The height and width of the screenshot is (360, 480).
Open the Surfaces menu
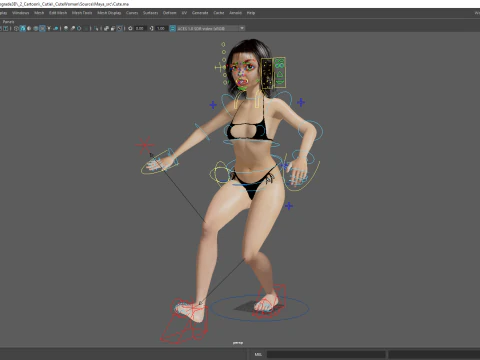pos(150,13)
